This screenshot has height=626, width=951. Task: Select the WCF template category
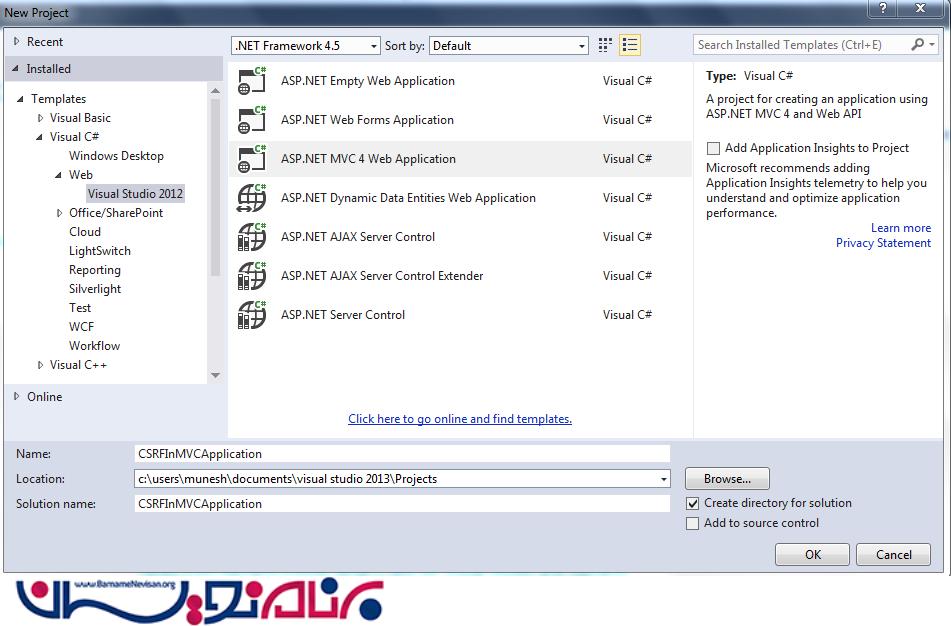[x=81, y=327]
